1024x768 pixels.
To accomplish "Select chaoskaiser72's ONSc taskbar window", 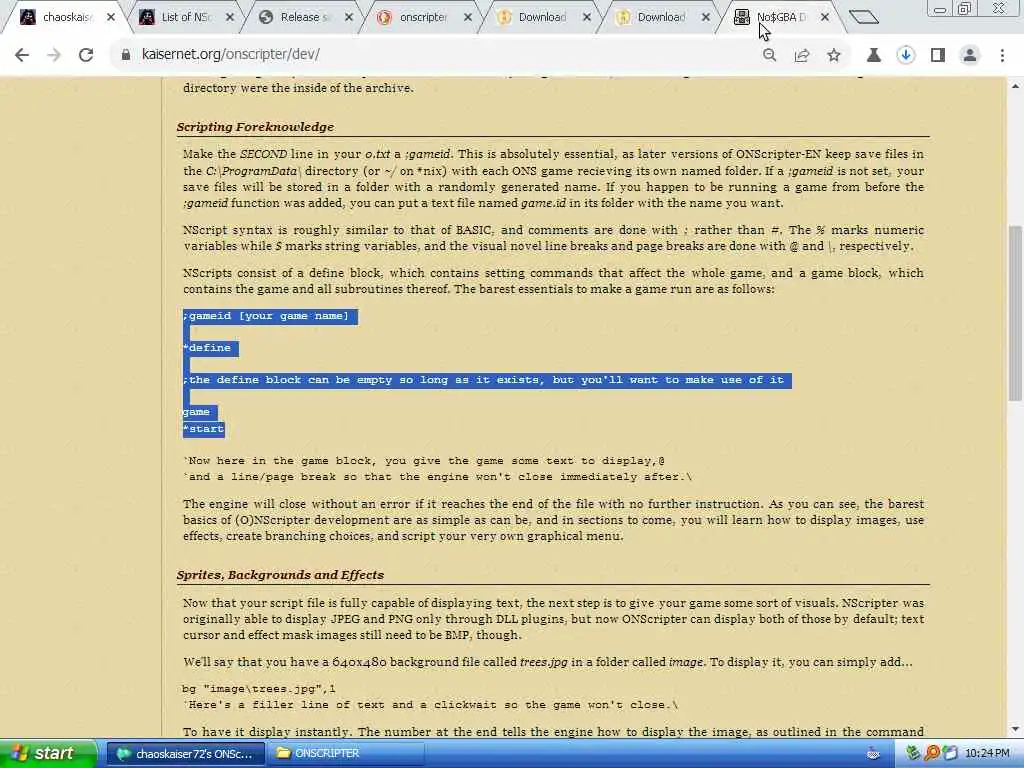I will pos(185,754).
